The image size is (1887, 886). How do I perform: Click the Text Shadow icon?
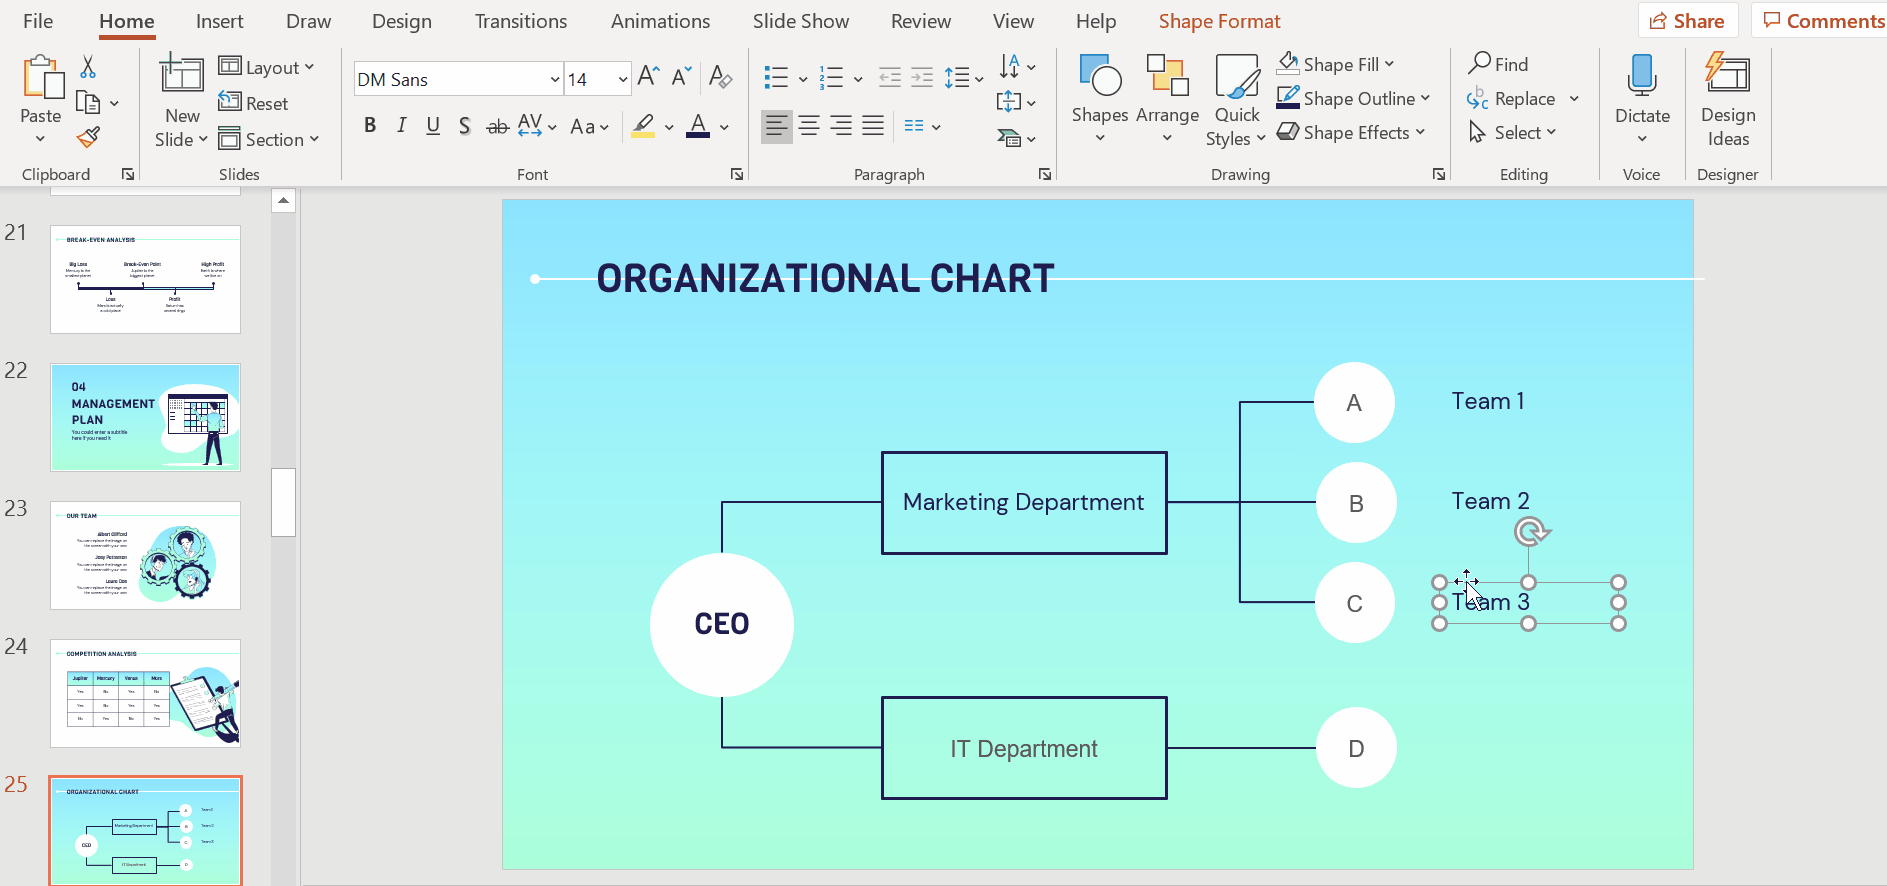point(464,126)
